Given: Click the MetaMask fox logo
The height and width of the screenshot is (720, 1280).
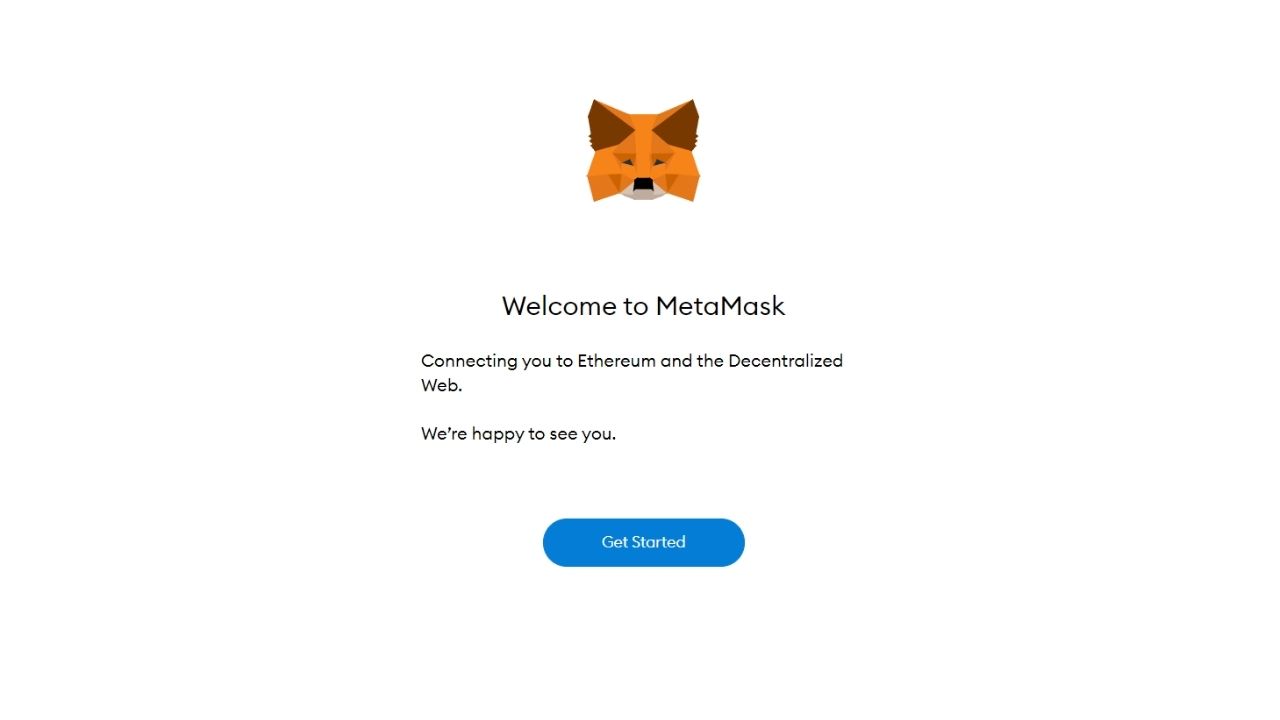Looking at the screenshot, I should [x=643, y=150].
